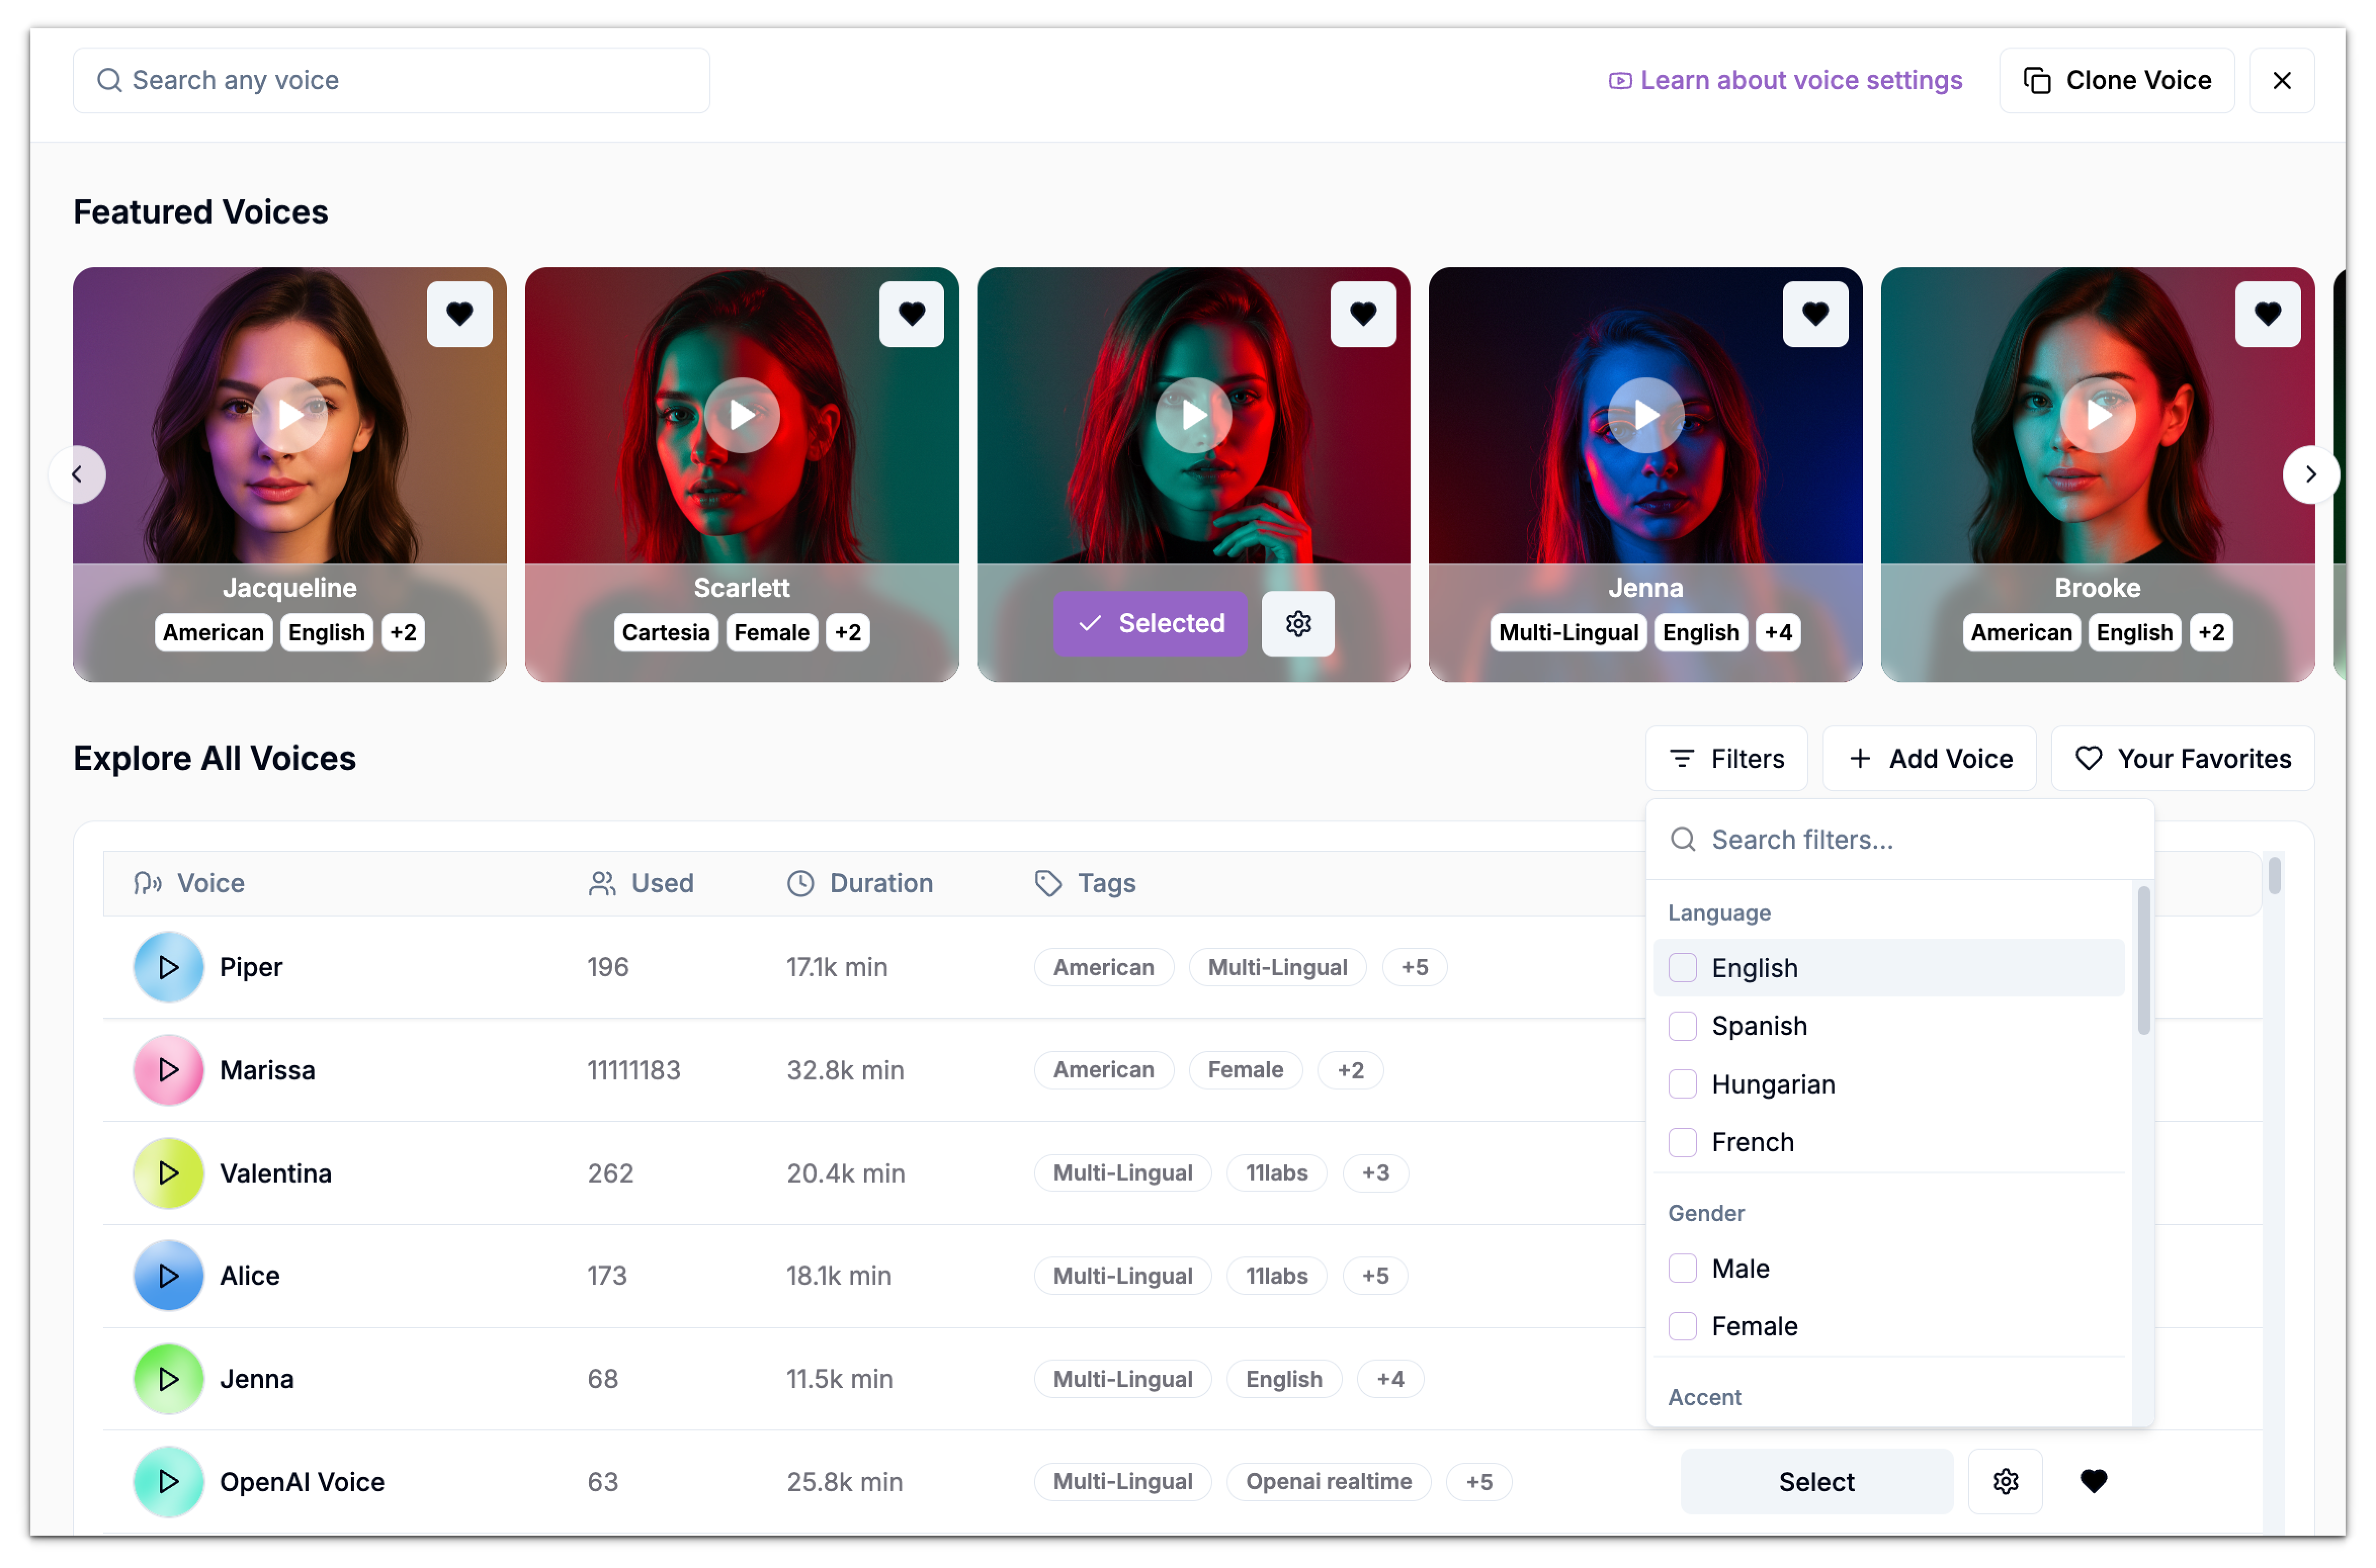
Task: Open Your Favorites view
Action: [x=2182, y=758]
